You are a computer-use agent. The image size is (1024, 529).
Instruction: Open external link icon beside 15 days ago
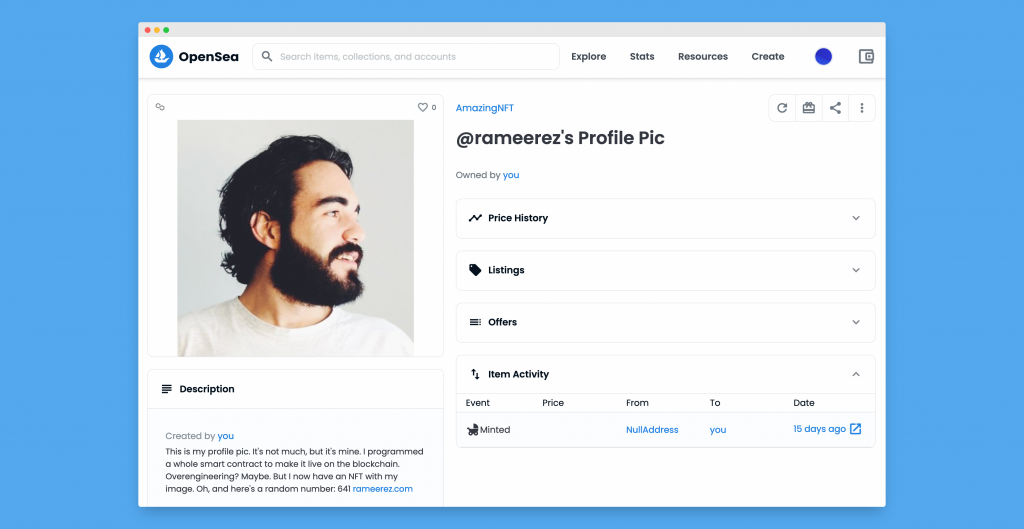pos(855,429)
